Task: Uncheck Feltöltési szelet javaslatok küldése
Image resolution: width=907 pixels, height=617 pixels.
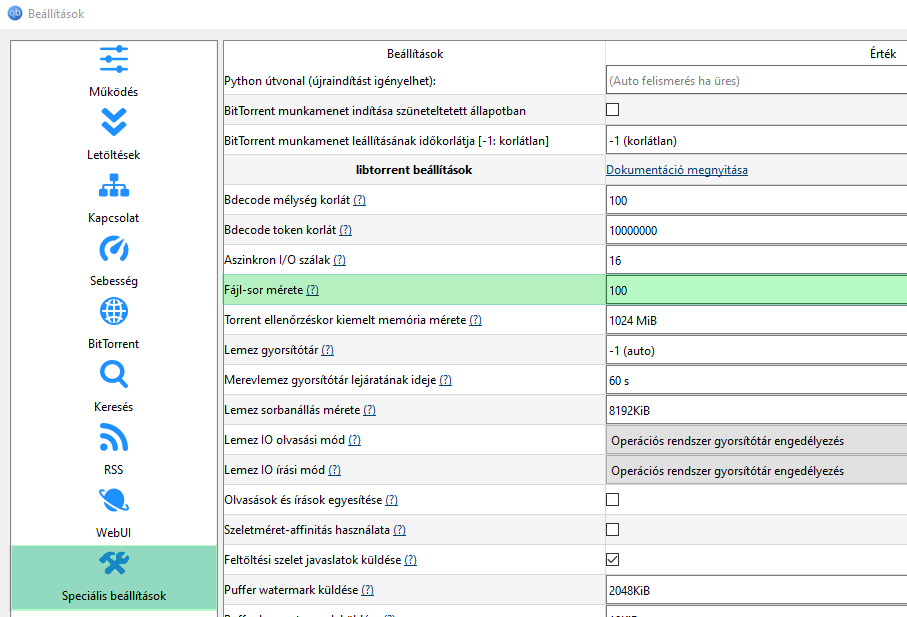Action: [613, 560]
